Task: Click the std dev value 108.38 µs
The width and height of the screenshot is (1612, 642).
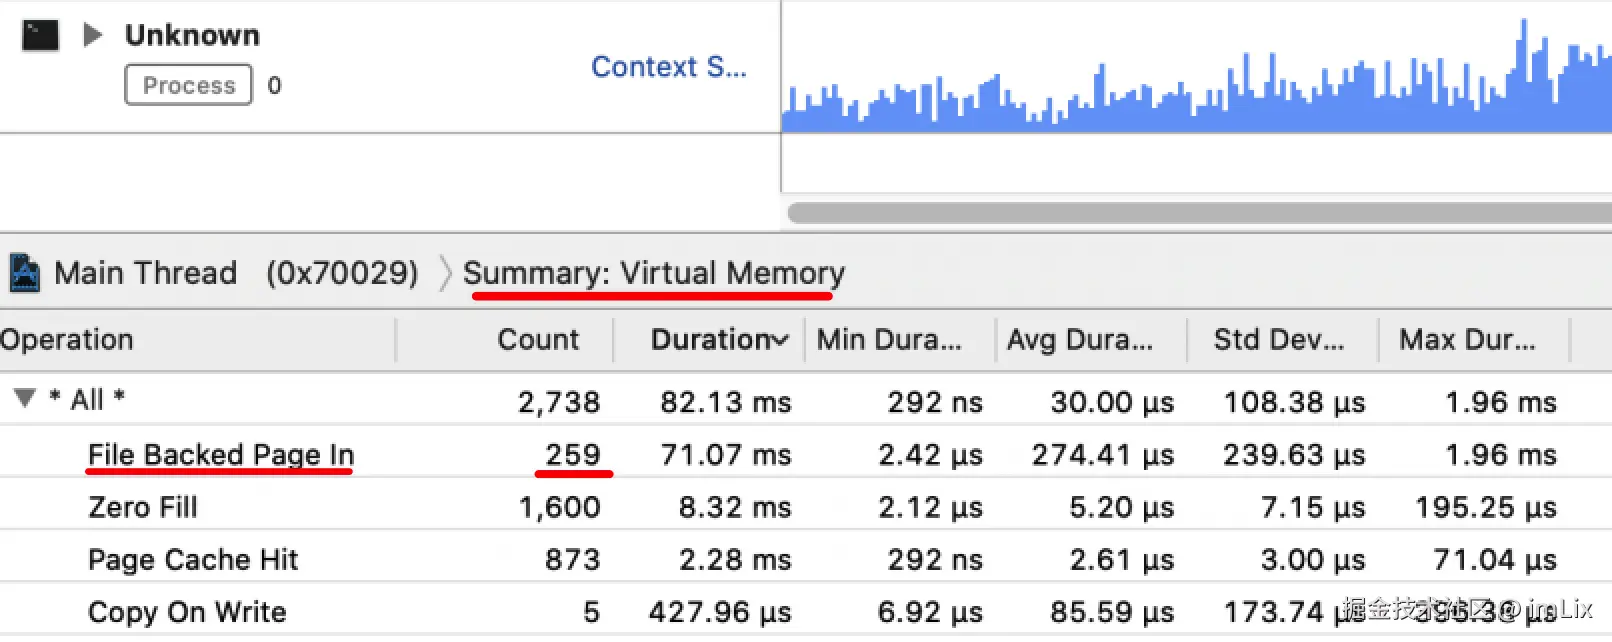Action: (x=1295, y=402)
